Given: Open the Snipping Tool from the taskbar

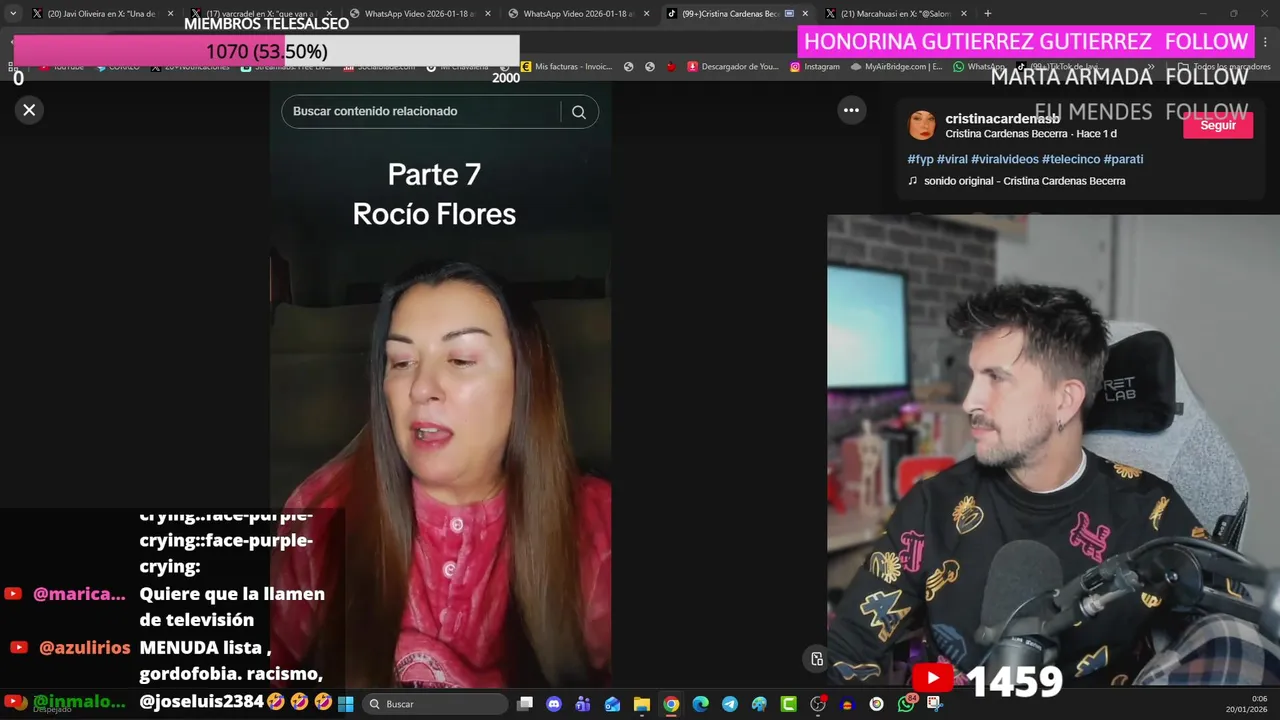Looking at the screenshot, I should click(x=934, y=704).
